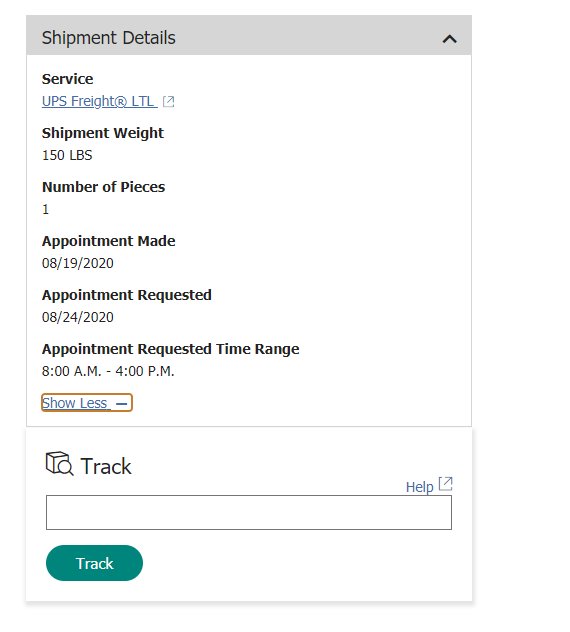The width and height of the screenshot is (570, 632).
Task: Select the Track section heading
Action: [106, 466]
